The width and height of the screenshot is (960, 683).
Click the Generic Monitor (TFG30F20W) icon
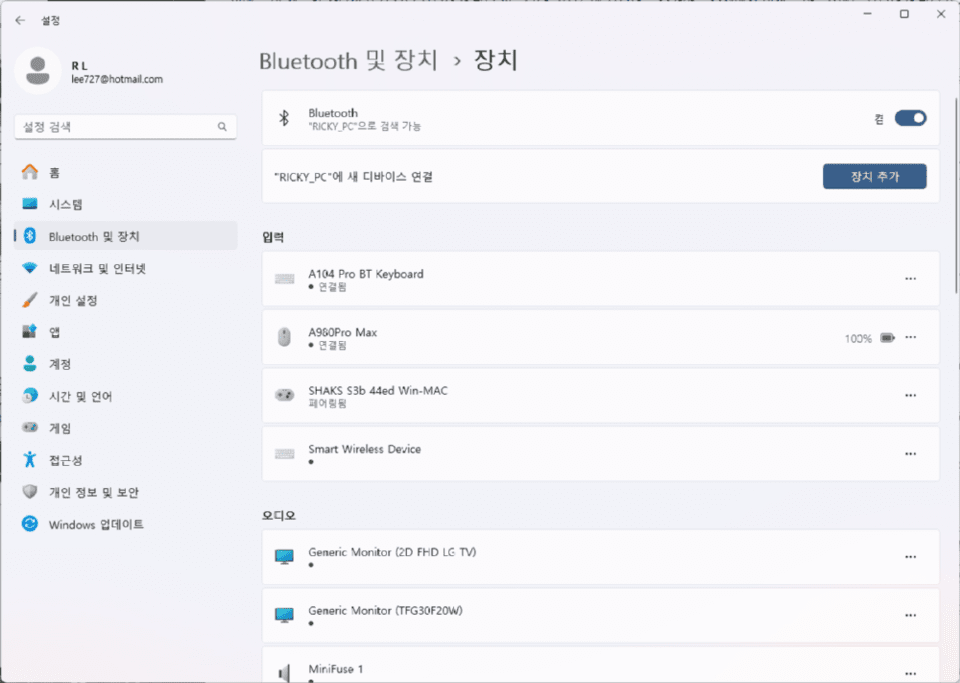(x=284, y=615)
